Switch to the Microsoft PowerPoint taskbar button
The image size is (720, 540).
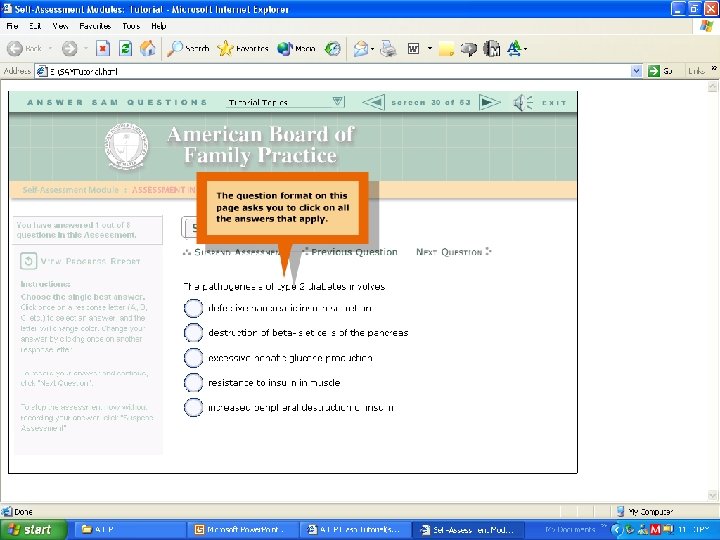(242, 529)
